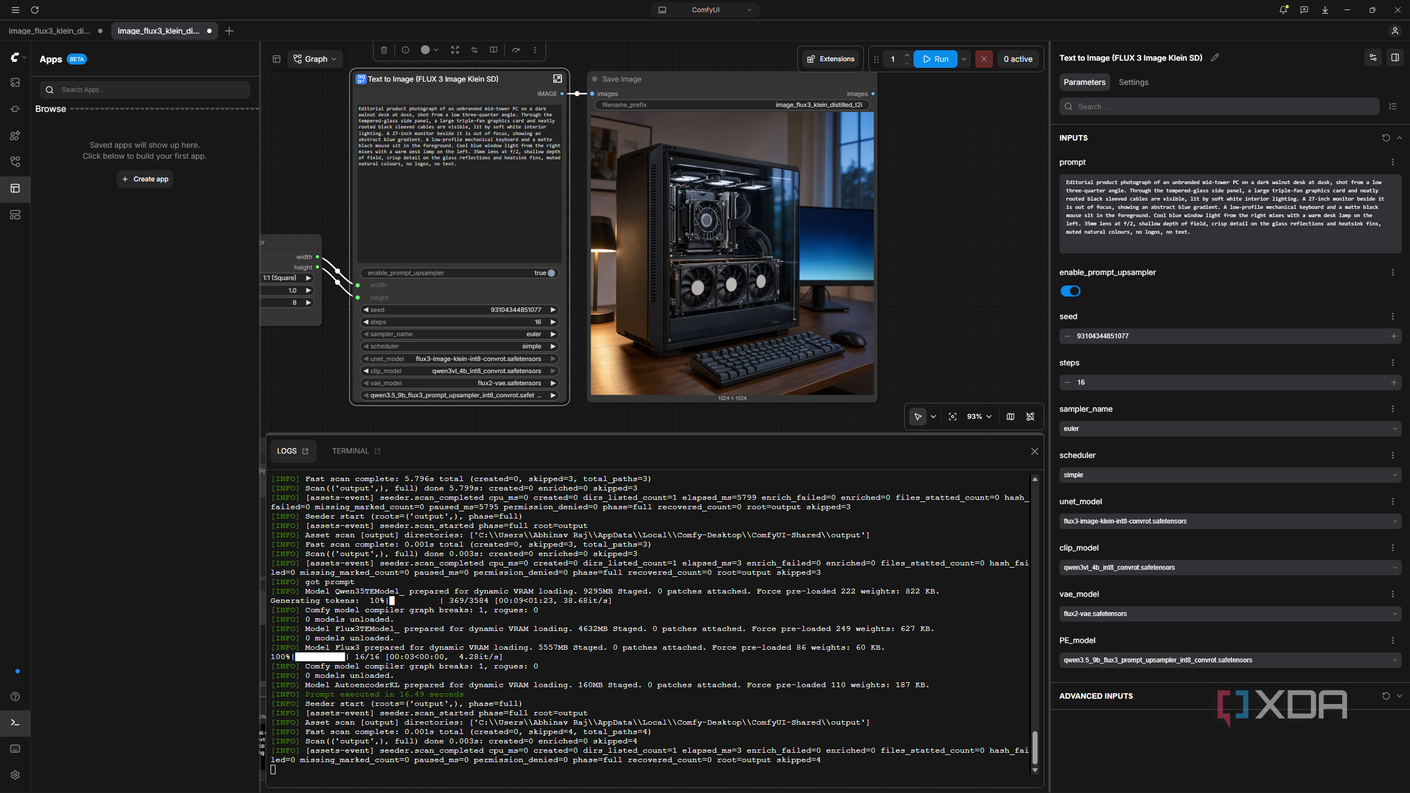Reset the INPUTS section values
This screenshot has width=1410, height=793.
(1386, 138)
